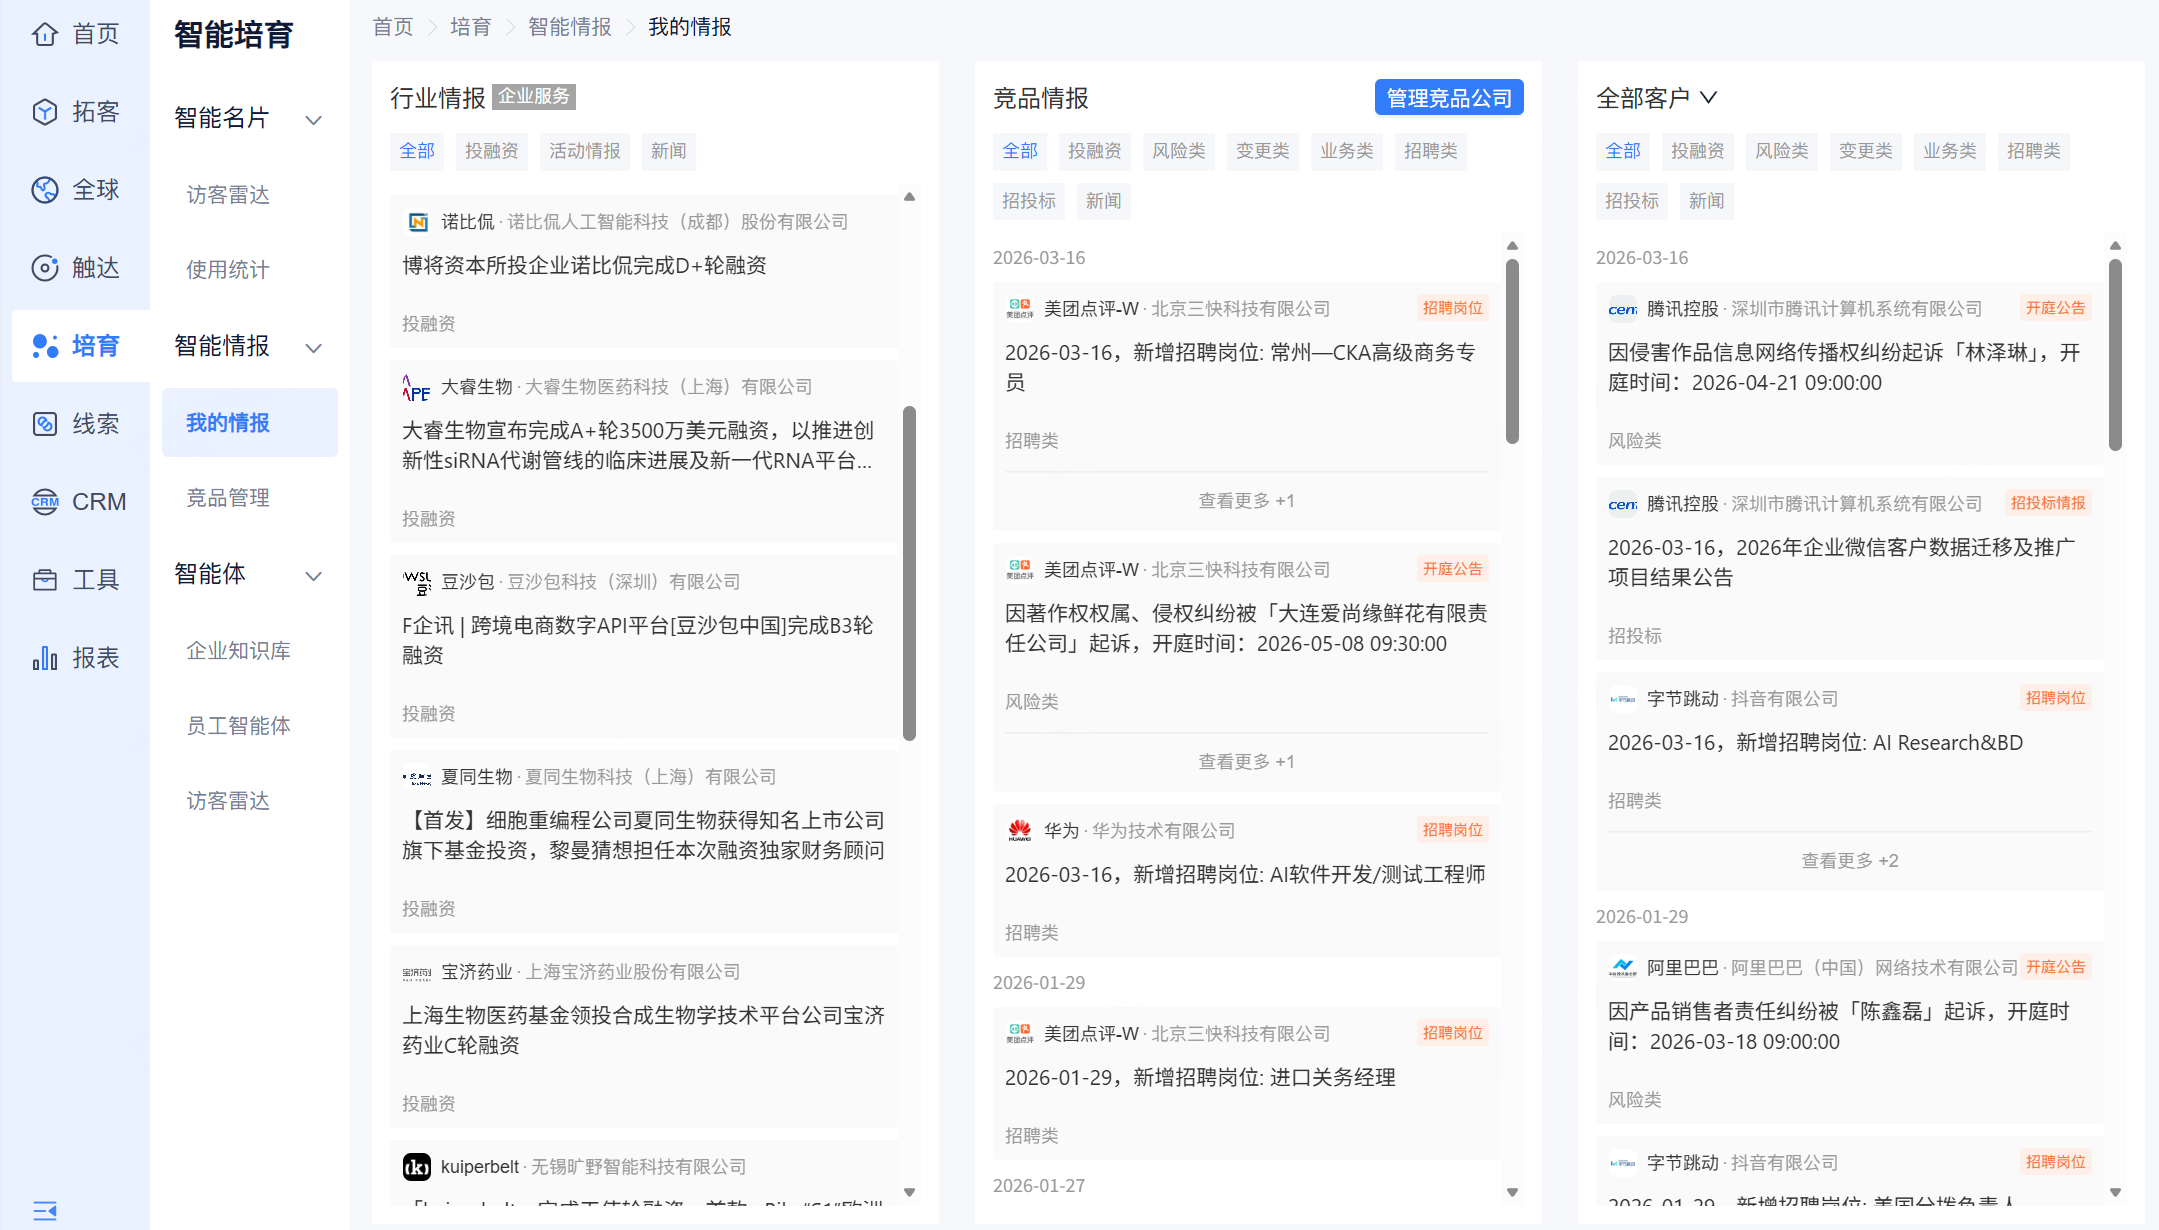Open the CRM sidebar icon
The image size is (2159, 1230).
click(45, 502)
